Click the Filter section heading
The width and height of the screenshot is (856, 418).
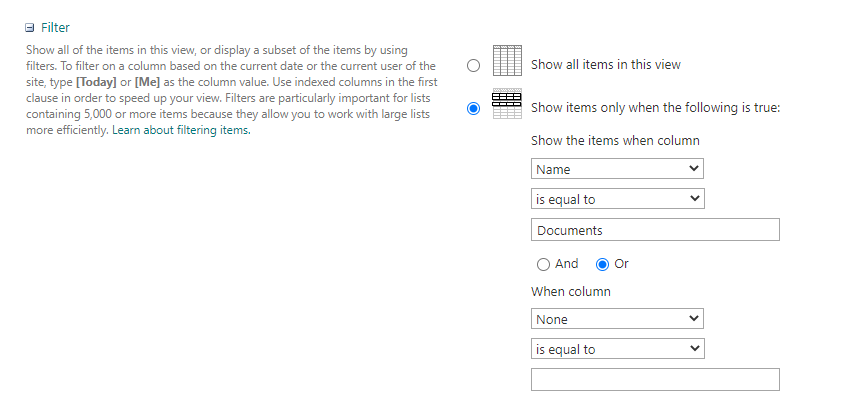[55, 28]
